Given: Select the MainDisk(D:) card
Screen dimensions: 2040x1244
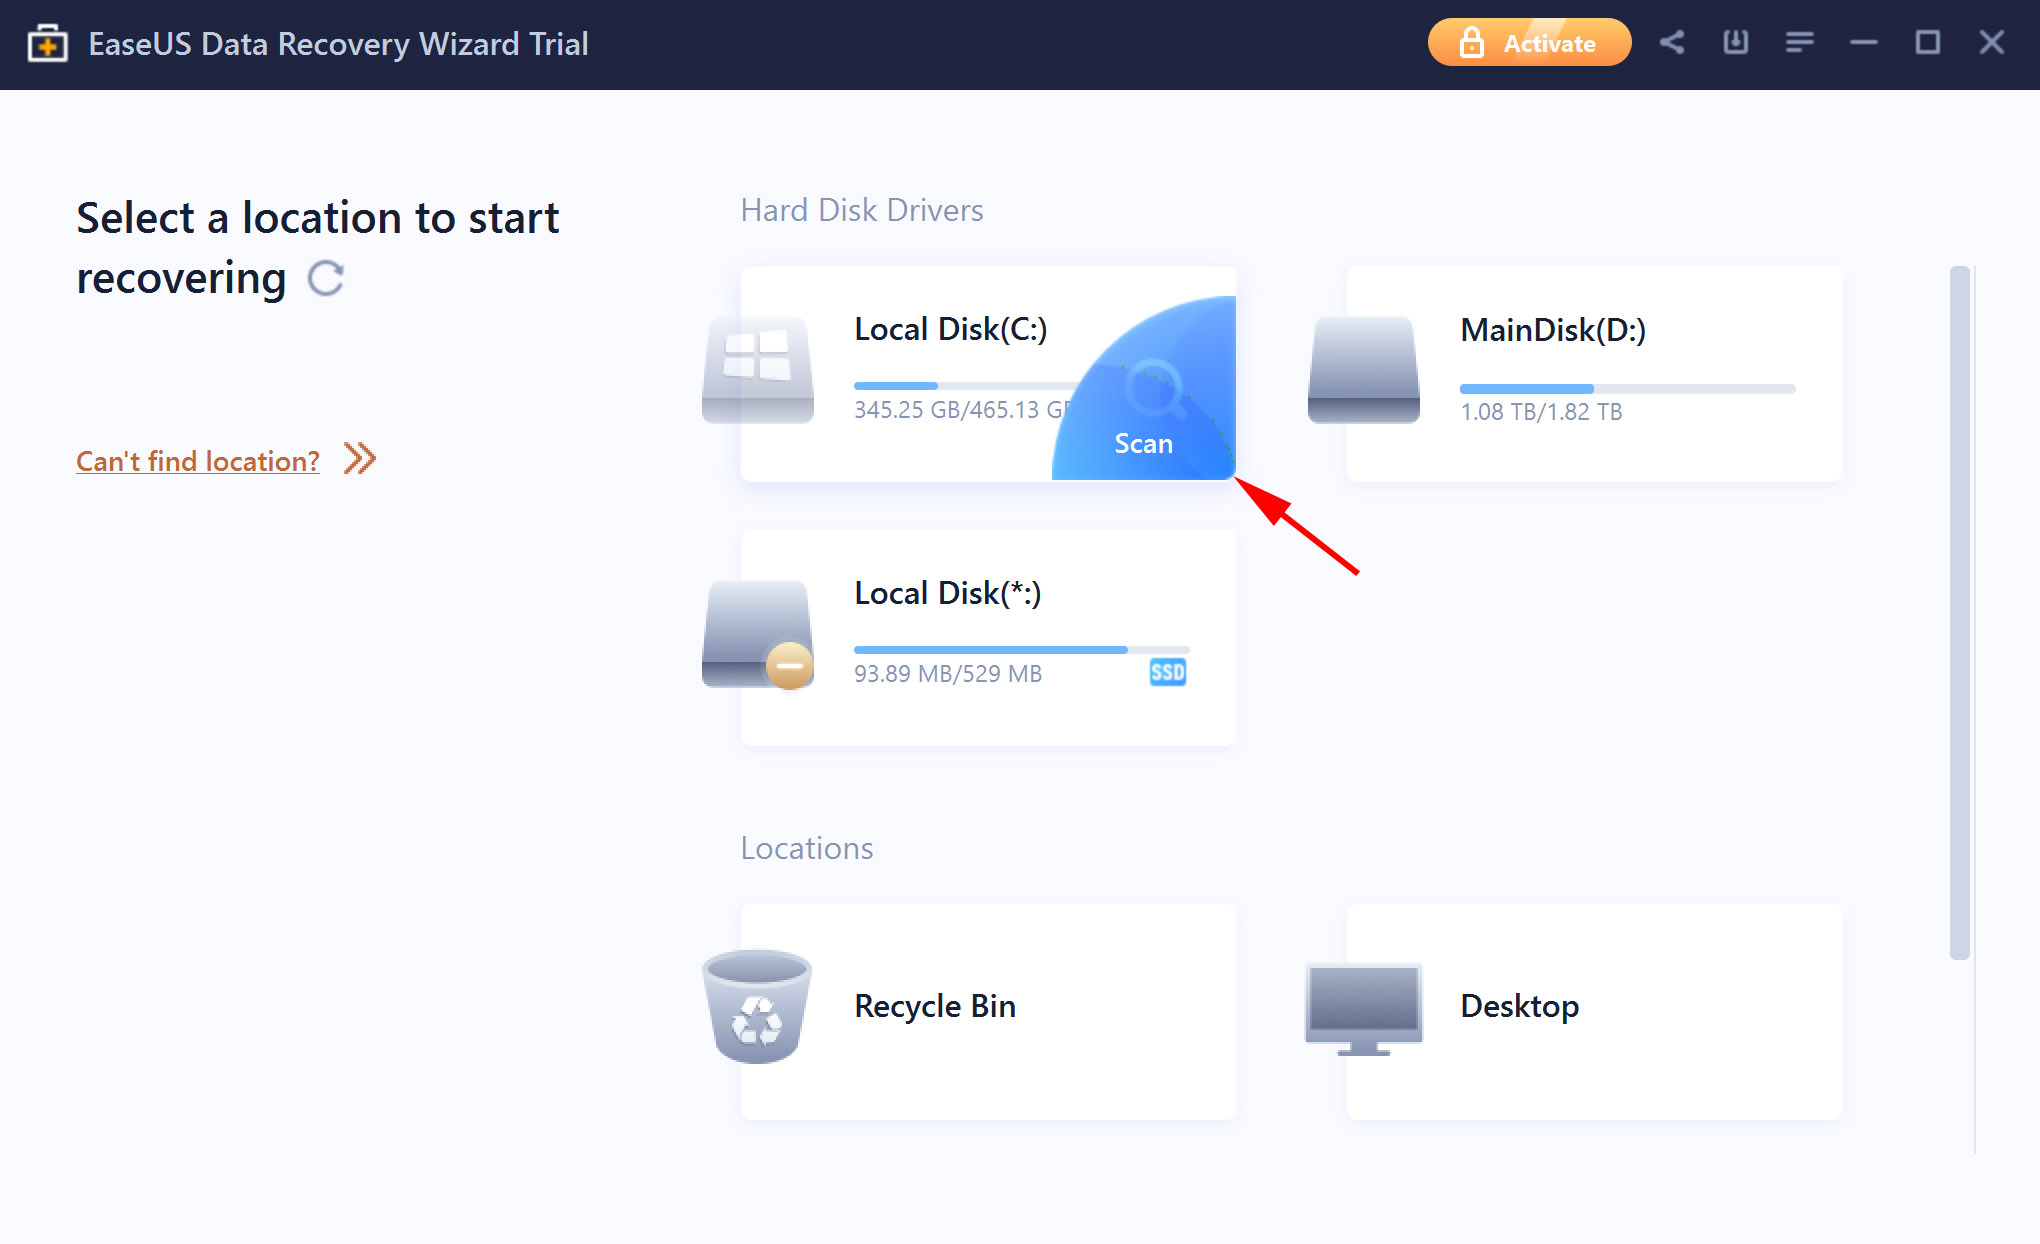Looking at the screenshot, I should pos(1593,374).
